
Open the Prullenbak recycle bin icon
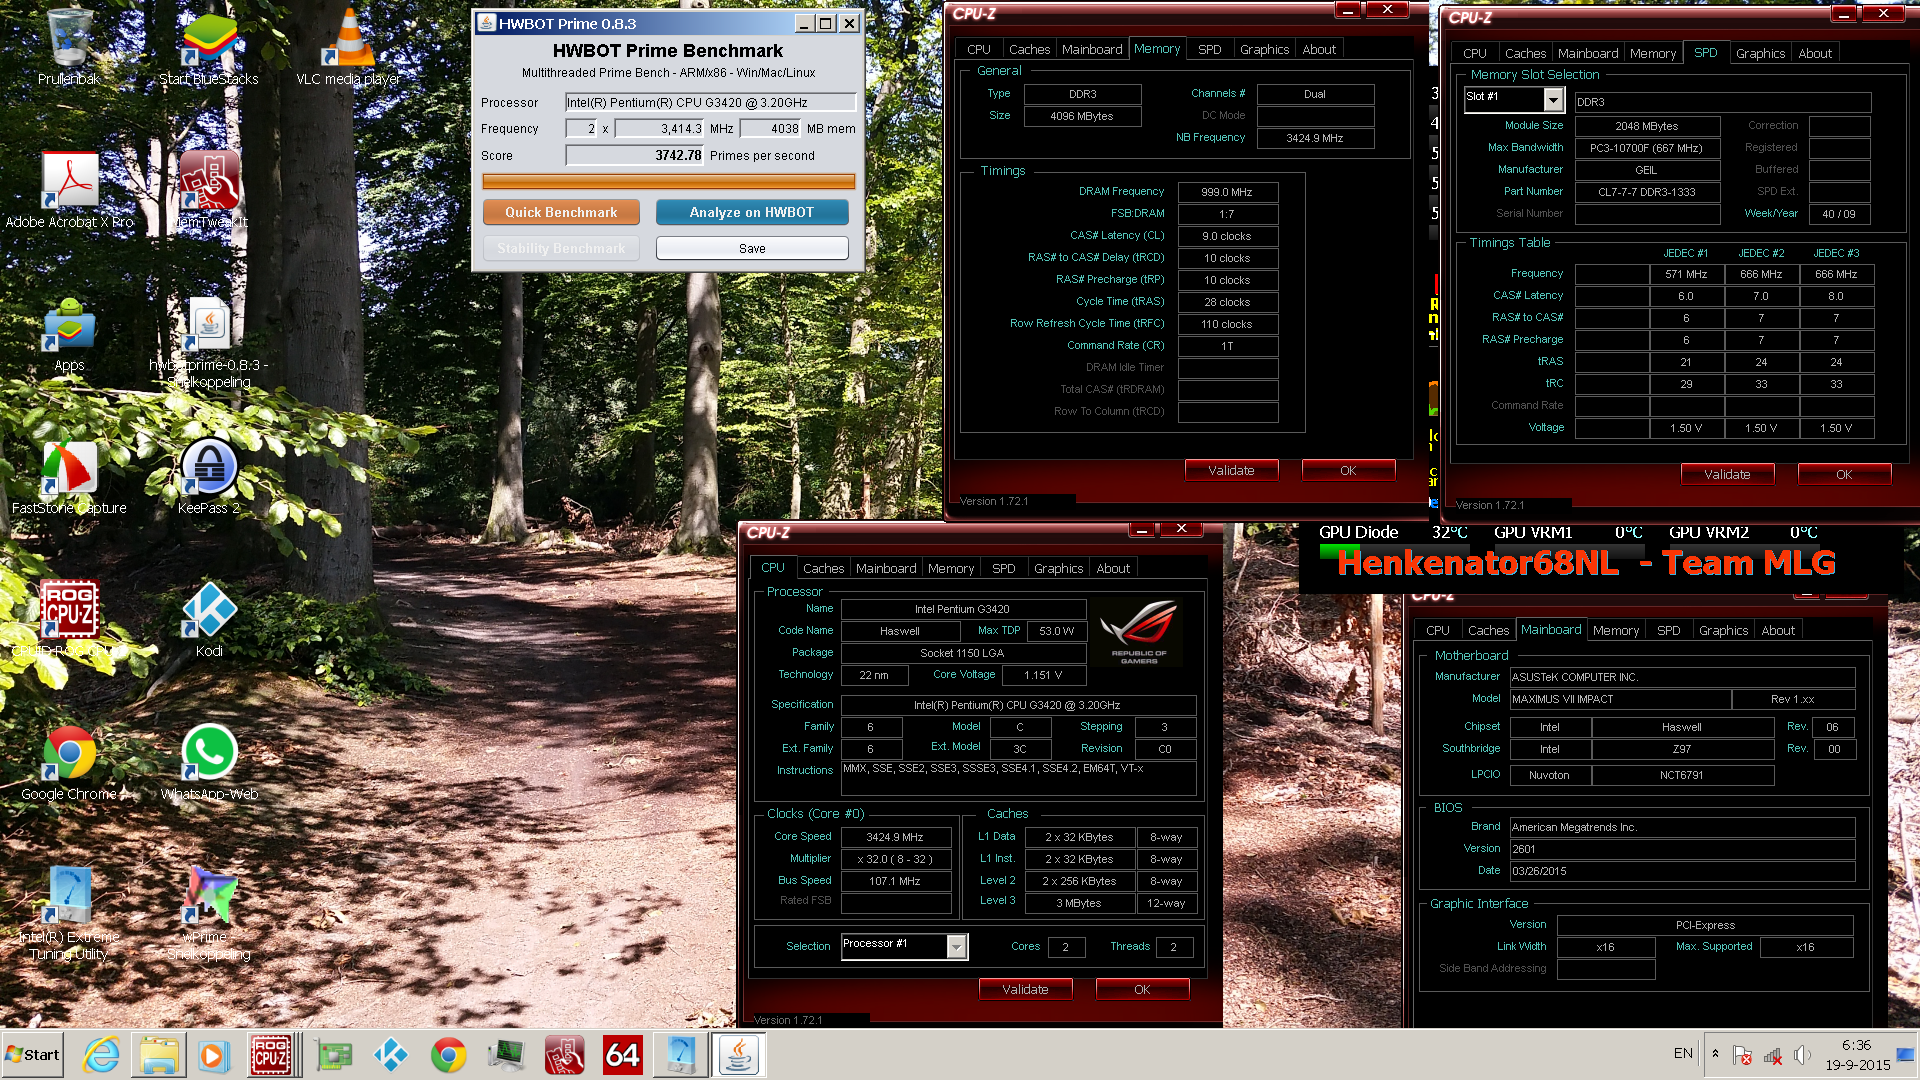(69, 47)
